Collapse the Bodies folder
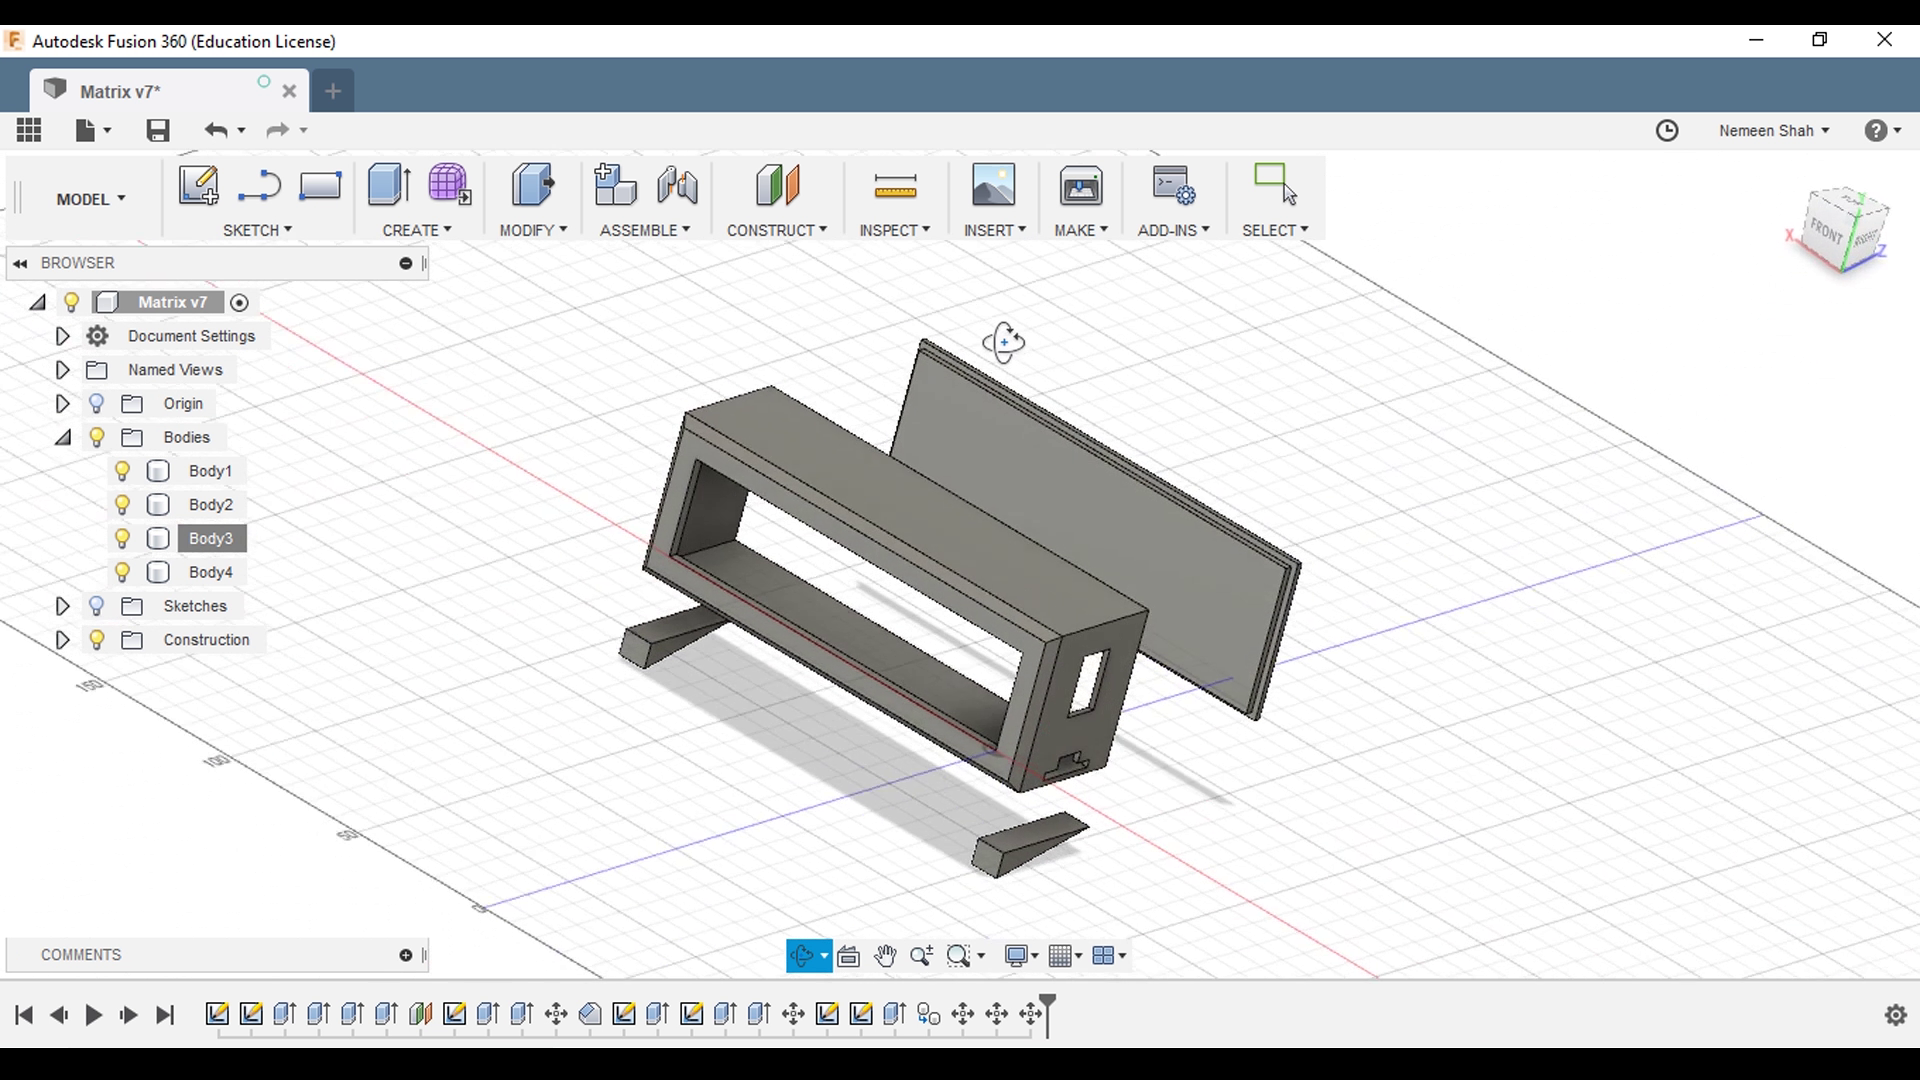 pyautogui.click(x=63, y=437)
